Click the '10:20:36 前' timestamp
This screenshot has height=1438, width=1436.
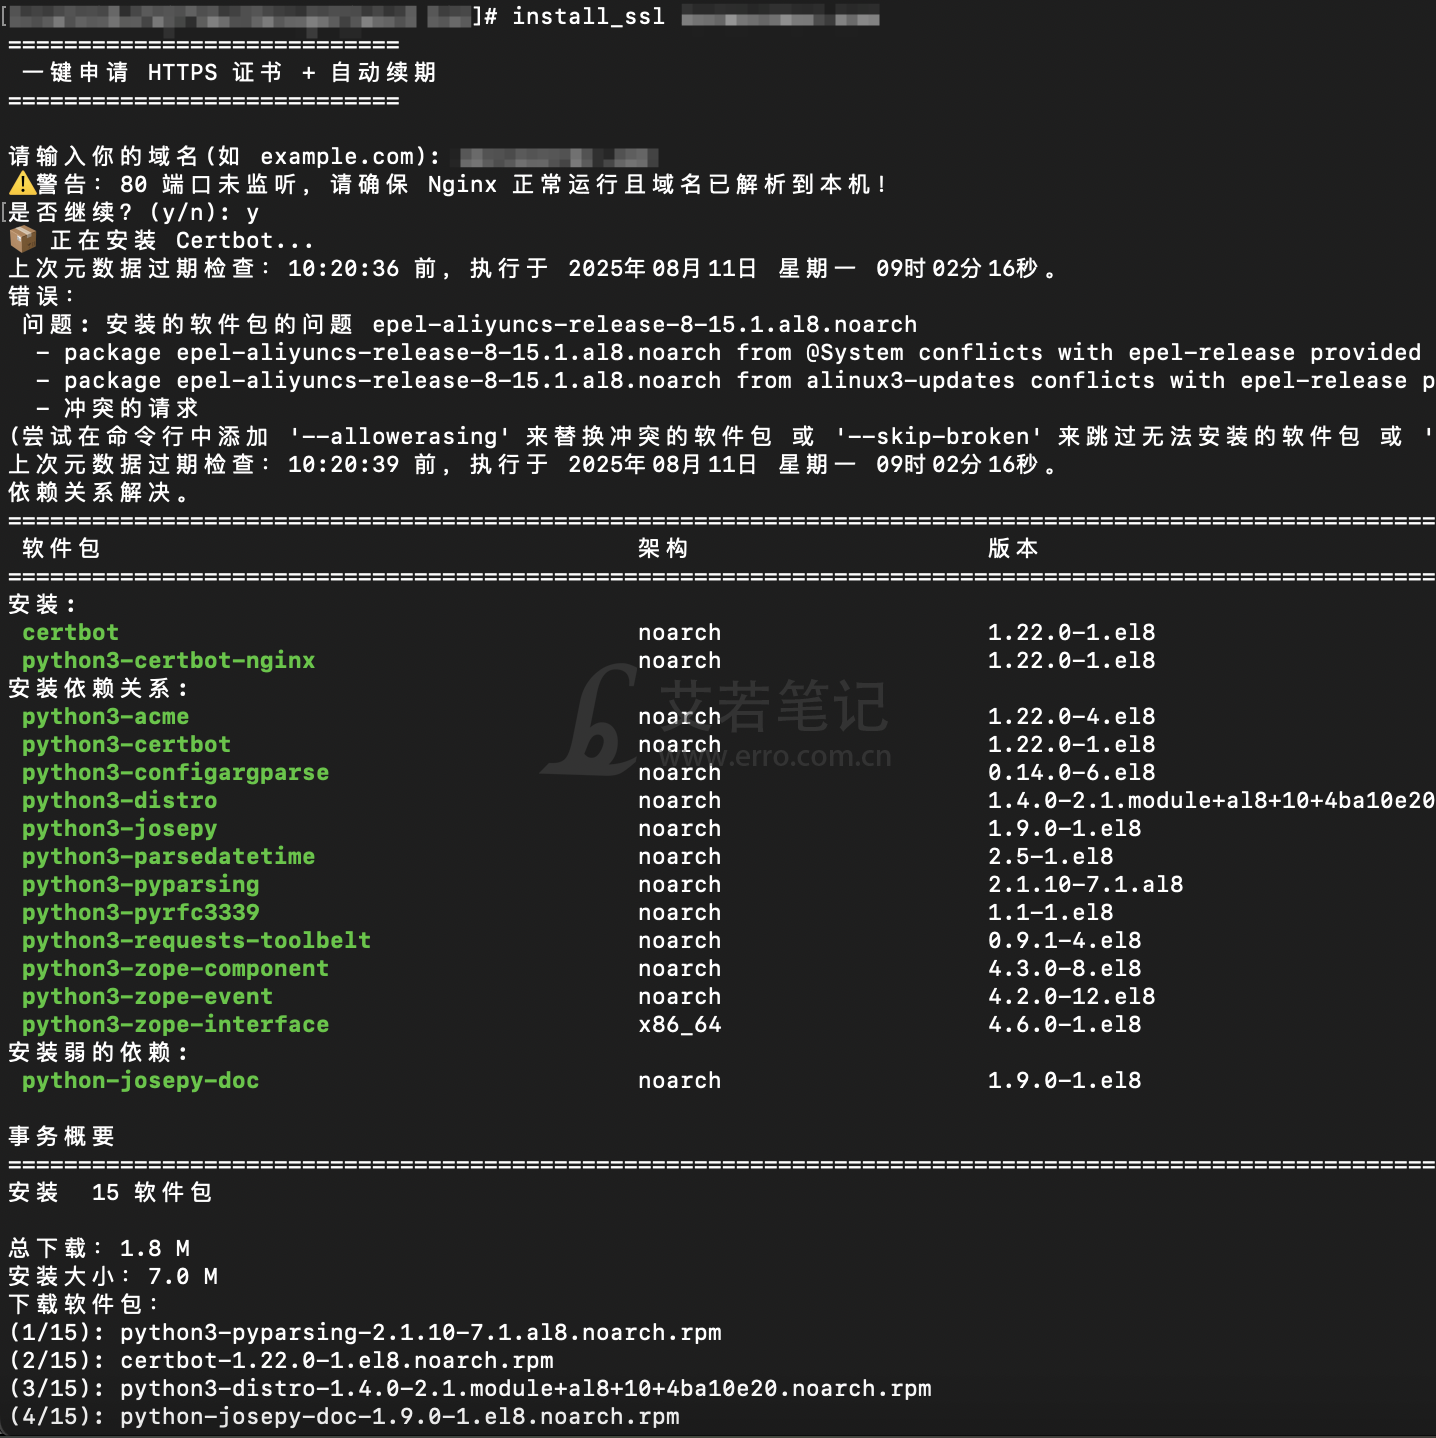point(362,268)
